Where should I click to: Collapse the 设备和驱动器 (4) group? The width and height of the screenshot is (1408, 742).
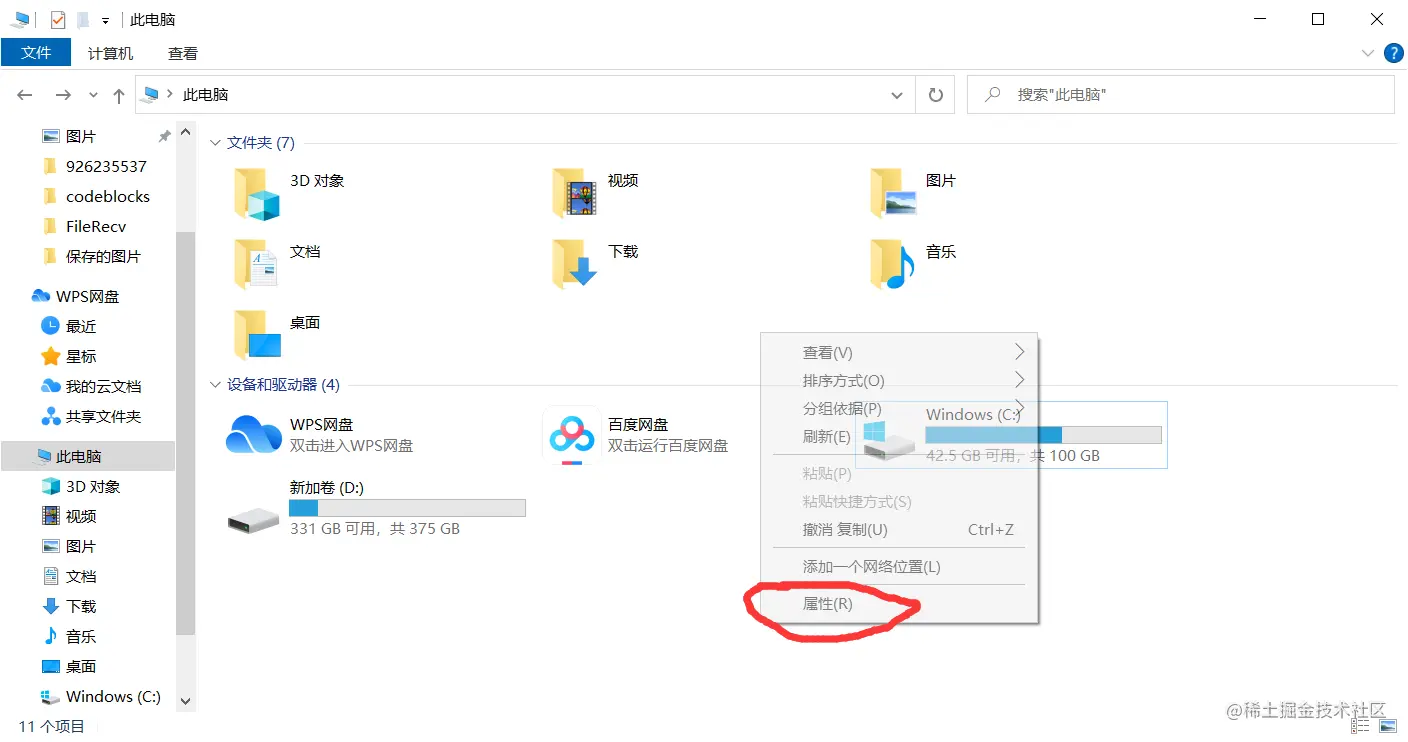pyautogui.click(x=215, y=384)
